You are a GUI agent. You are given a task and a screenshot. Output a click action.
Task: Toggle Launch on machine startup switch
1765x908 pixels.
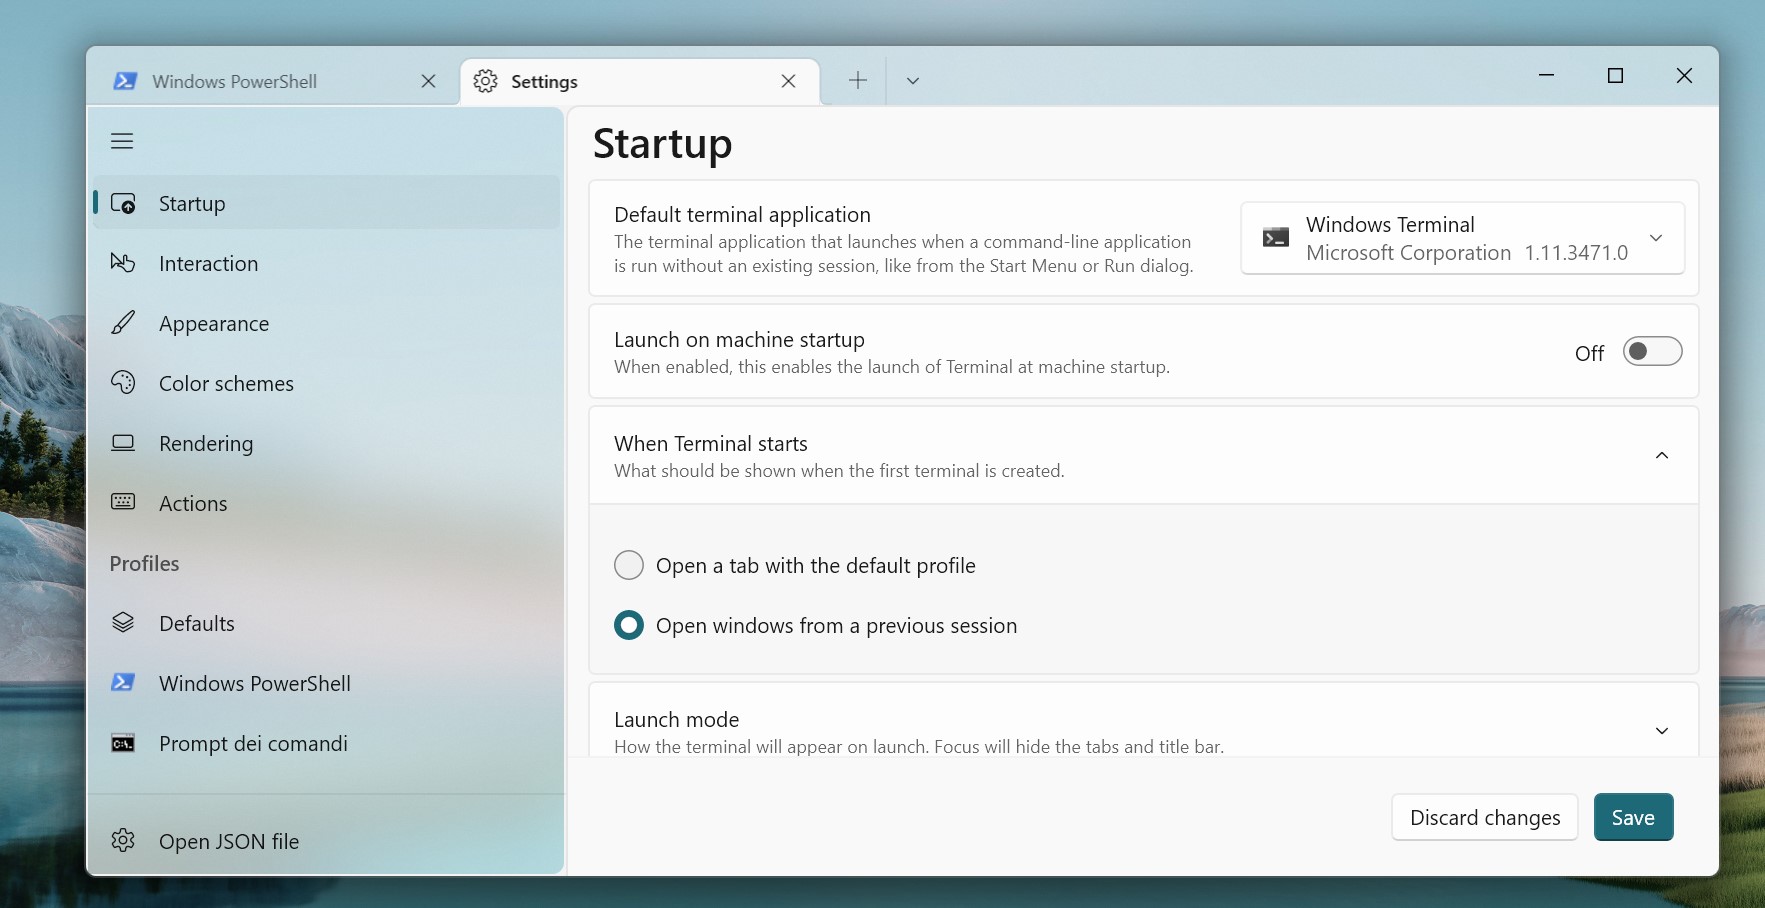[x=1652, y=352]
